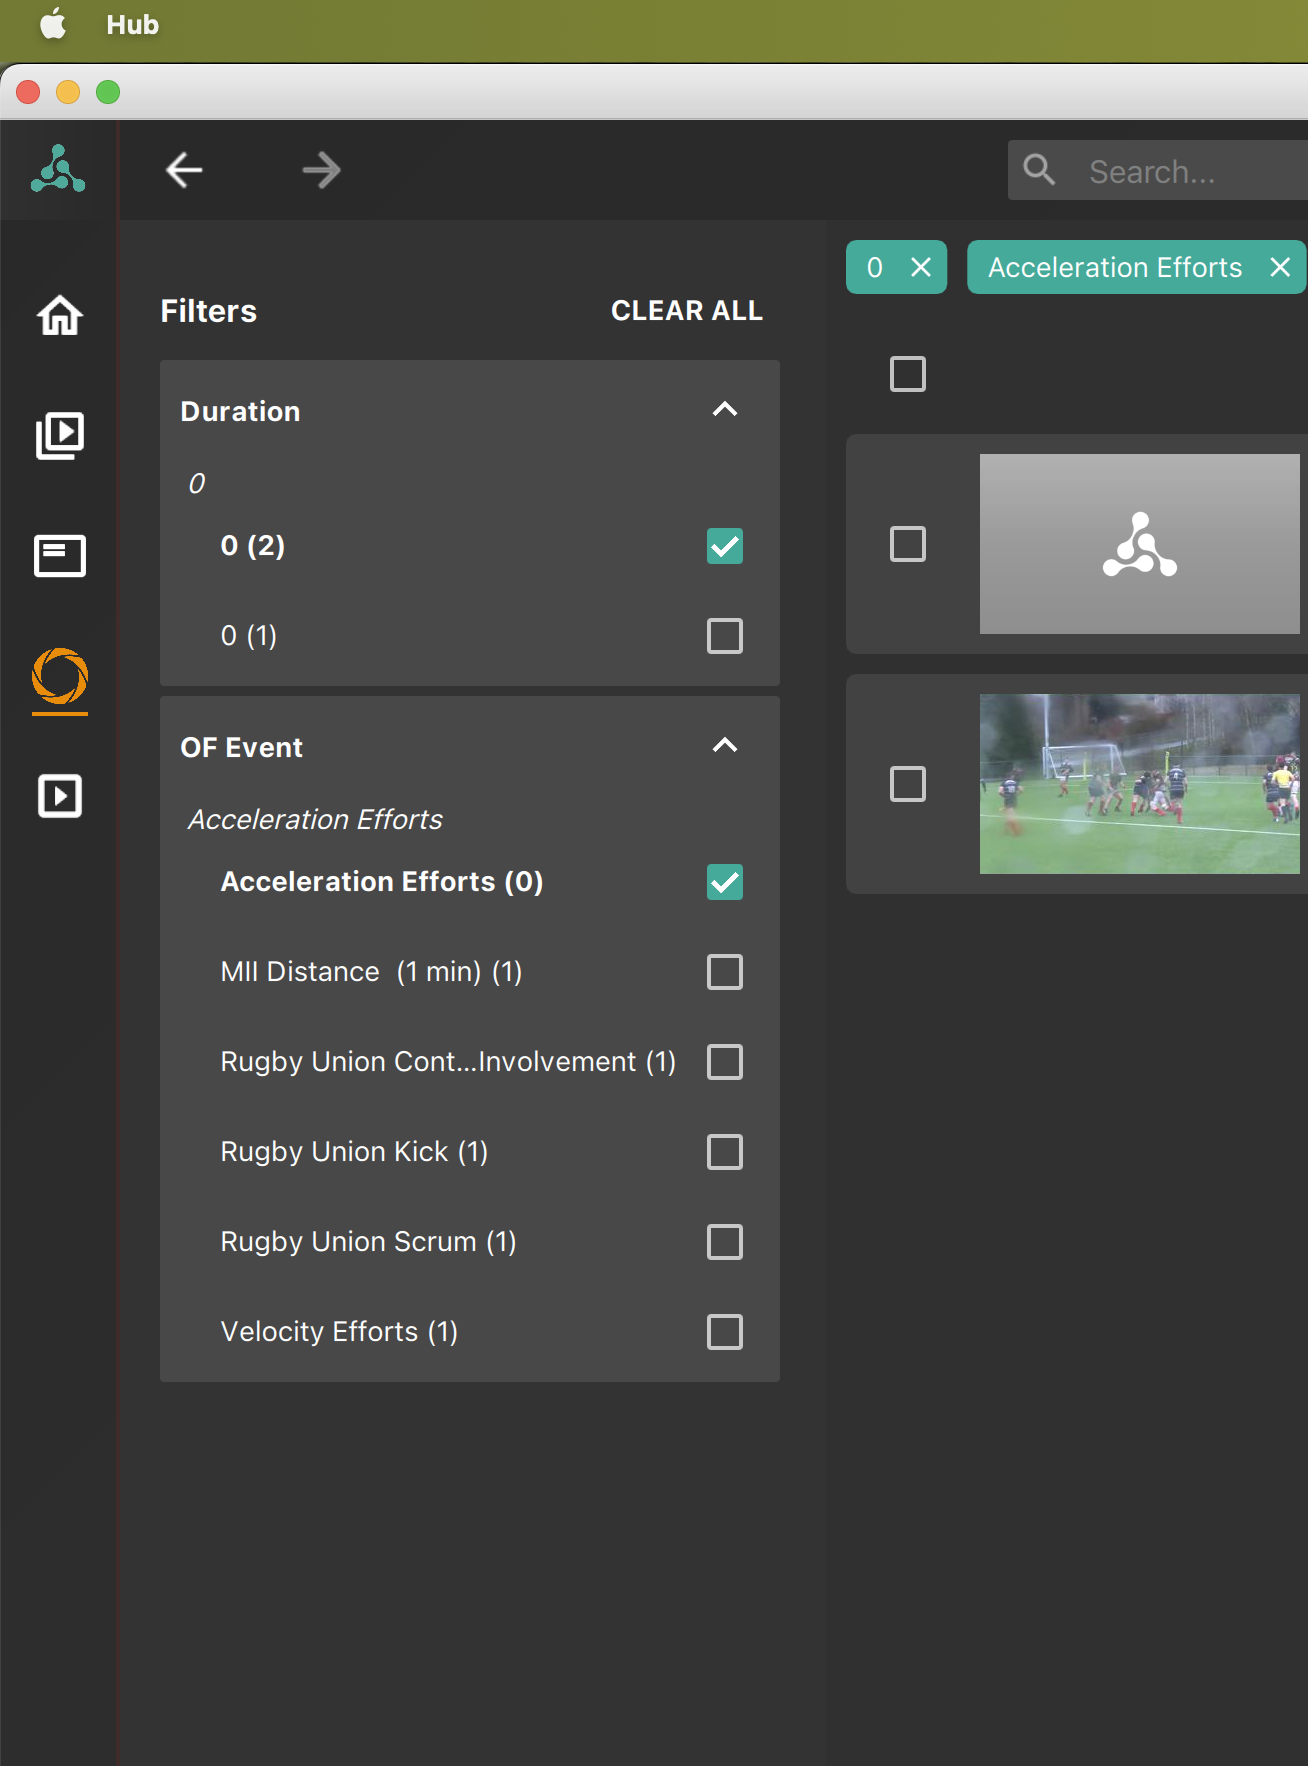Click the 'Velocity Efforts (1)' label
The height and width of the screenshot is (1766, 1308).
pos(339,1332)
